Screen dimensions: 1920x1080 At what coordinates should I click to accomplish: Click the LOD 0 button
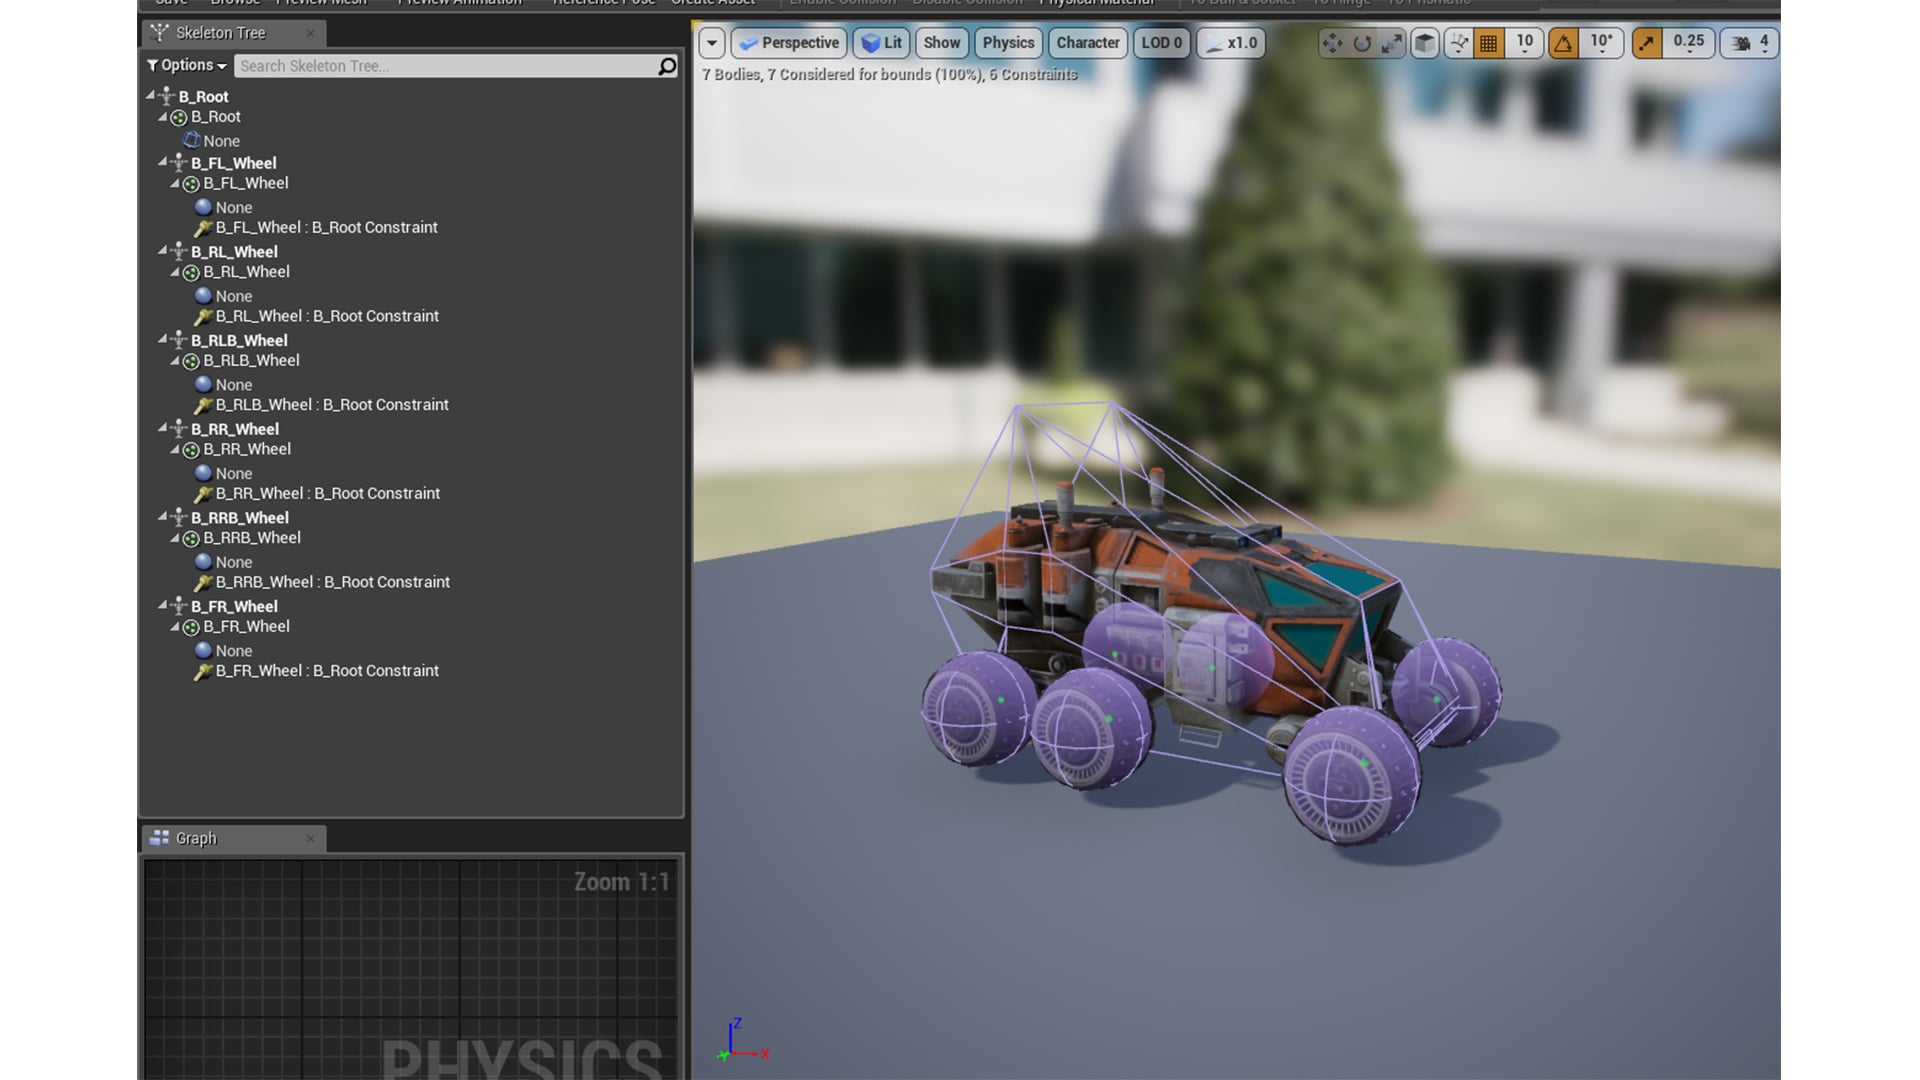coord(1161,43)
